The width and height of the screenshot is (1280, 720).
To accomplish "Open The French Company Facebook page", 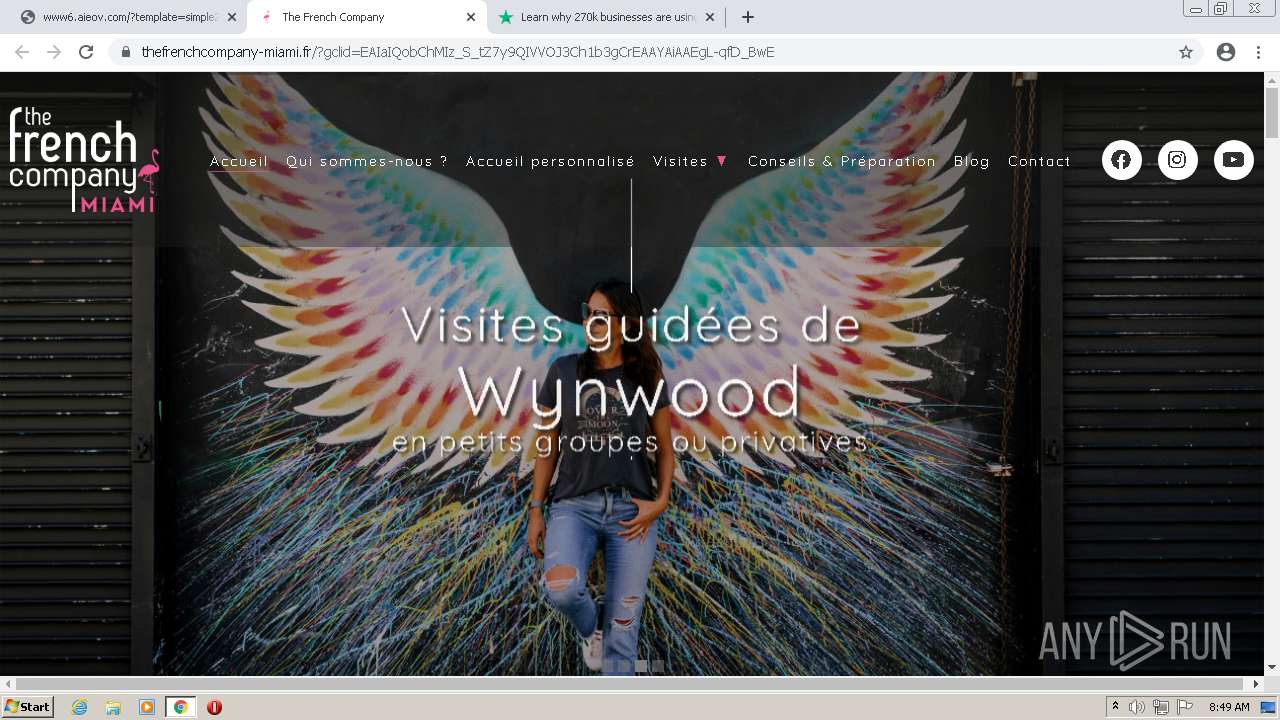I will click(x=1121, y=160).
